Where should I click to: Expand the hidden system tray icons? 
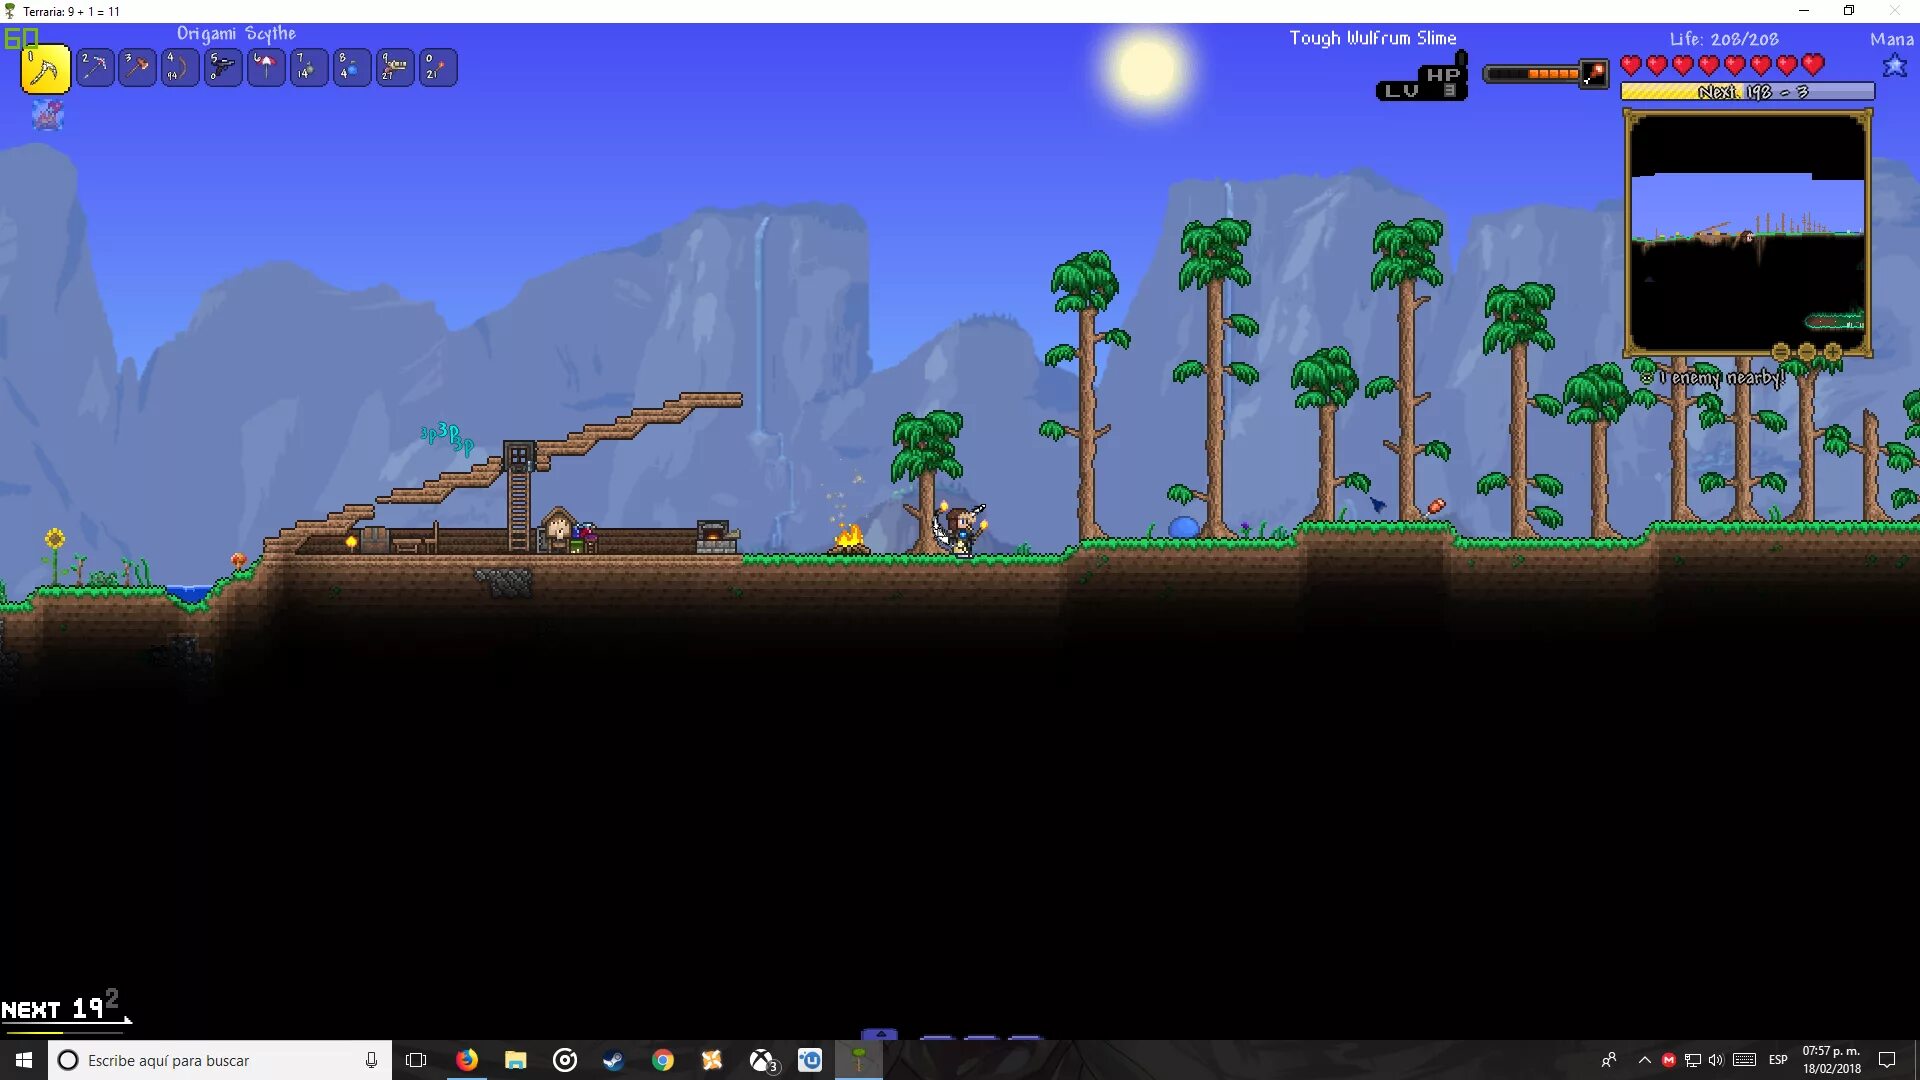[1644, 1060]
